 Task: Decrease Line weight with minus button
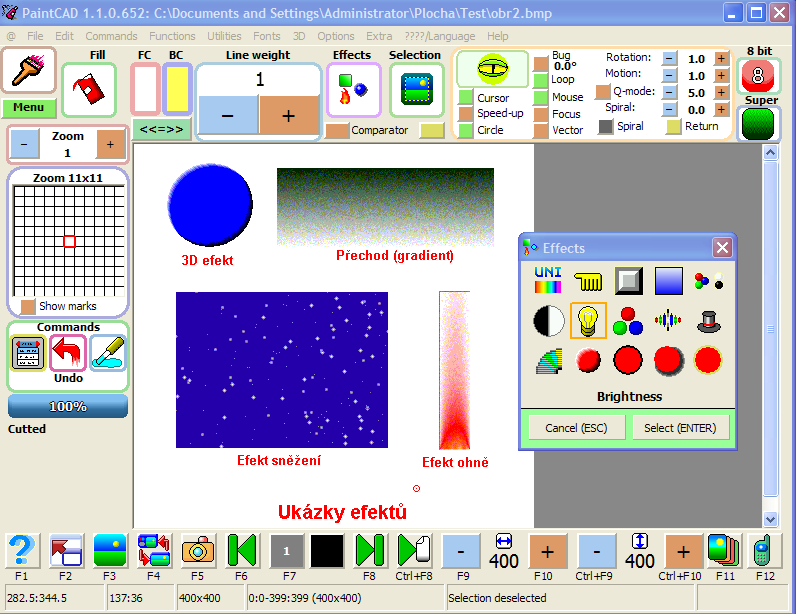tap(228, 115)
